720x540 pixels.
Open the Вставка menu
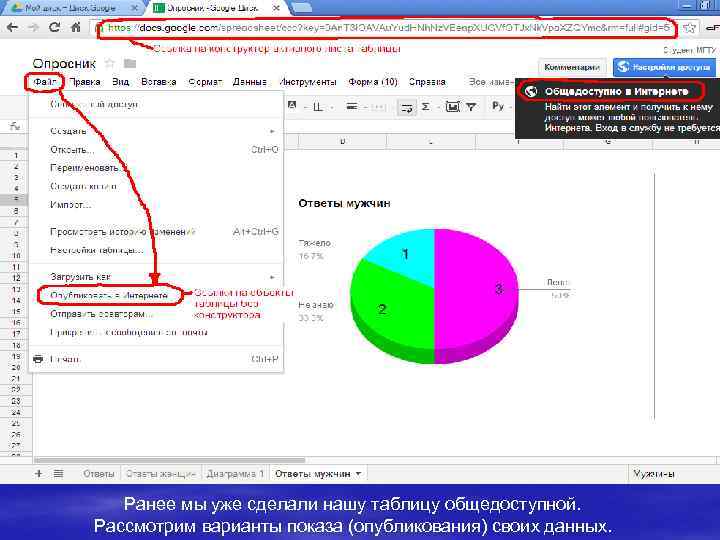pos(158,82)
